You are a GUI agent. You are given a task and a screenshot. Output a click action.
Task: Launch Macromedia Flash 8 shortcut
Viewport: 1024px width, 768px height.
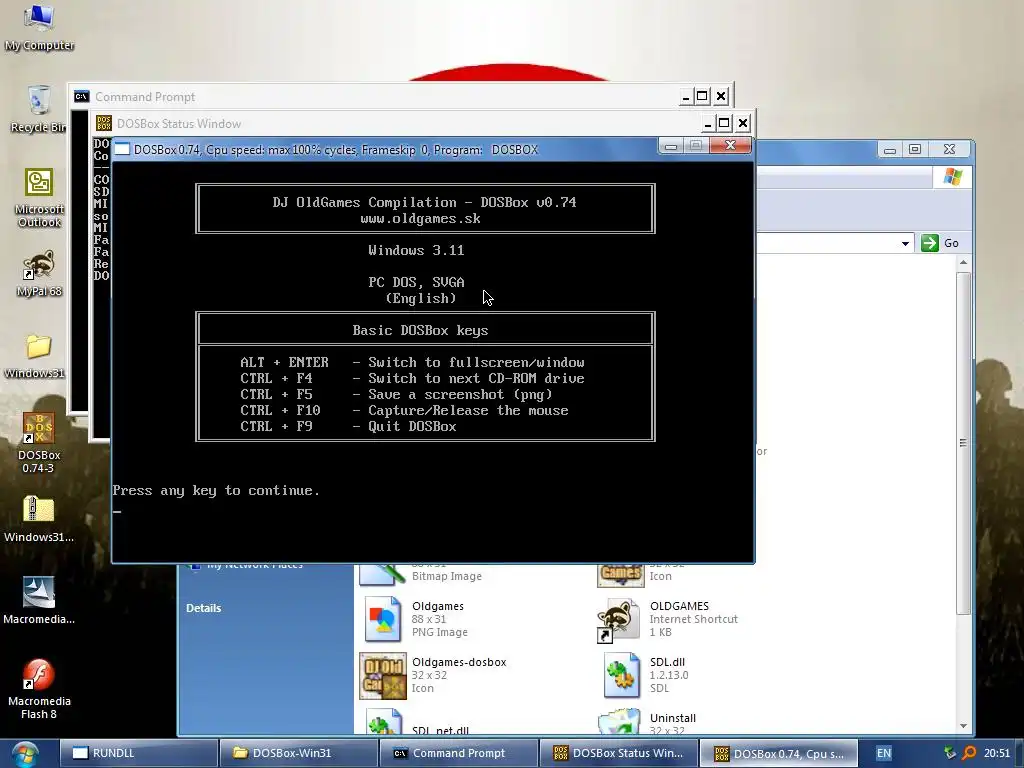pos(39,689)
